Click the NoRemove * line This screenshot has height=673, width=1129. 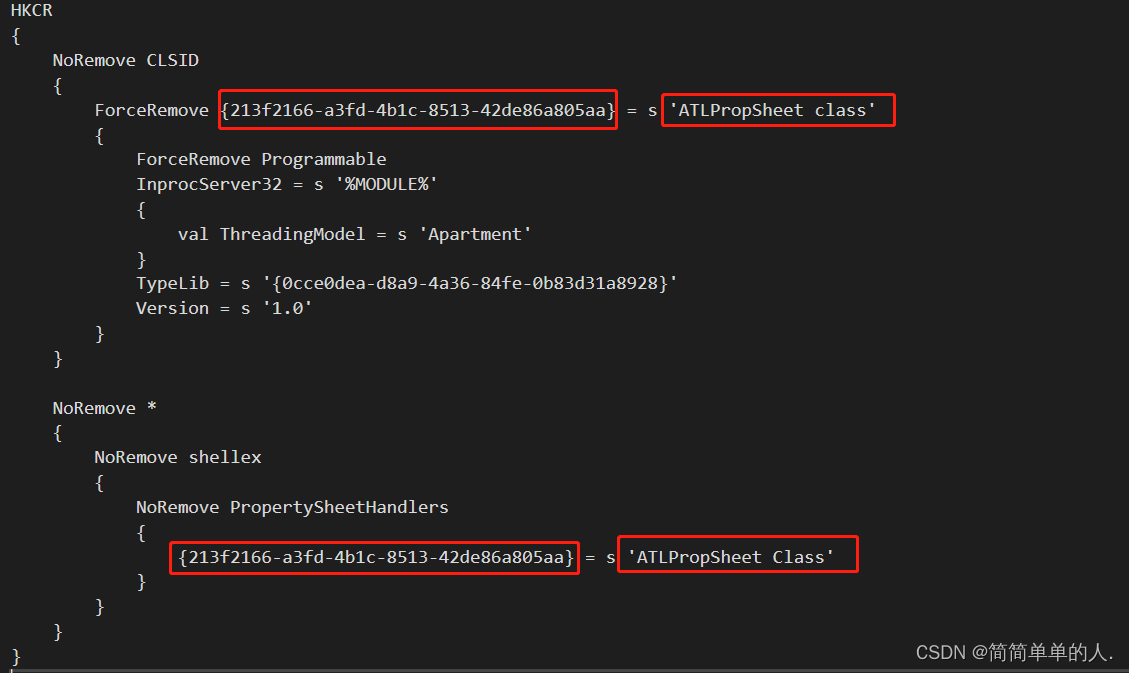pyautogui.click(x=104, y=408)
